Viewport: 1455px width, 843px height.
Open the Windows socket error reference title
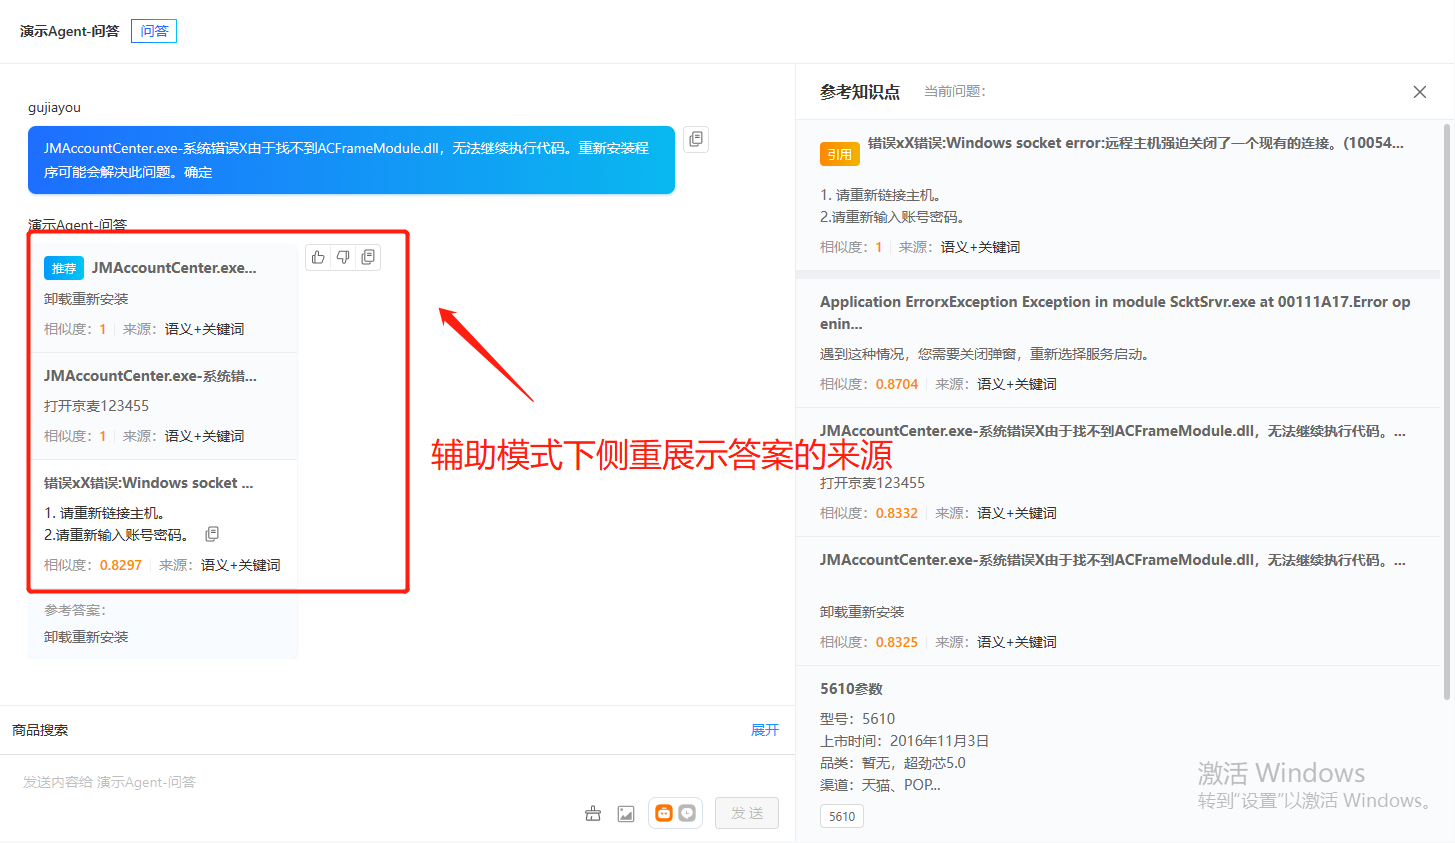[1136, 143]
